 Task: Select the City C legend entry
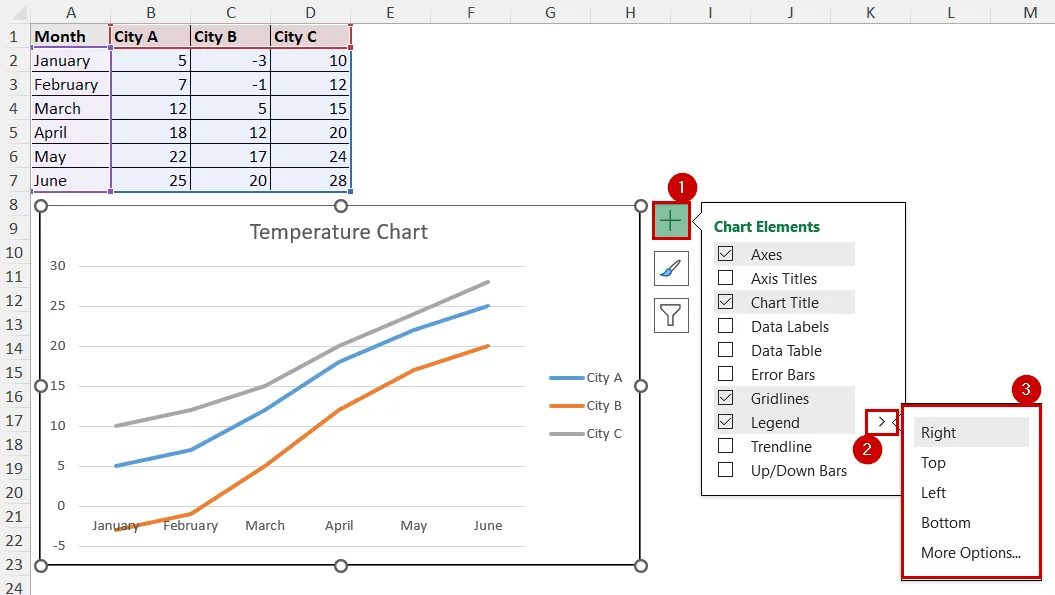[x=585, y=433]
